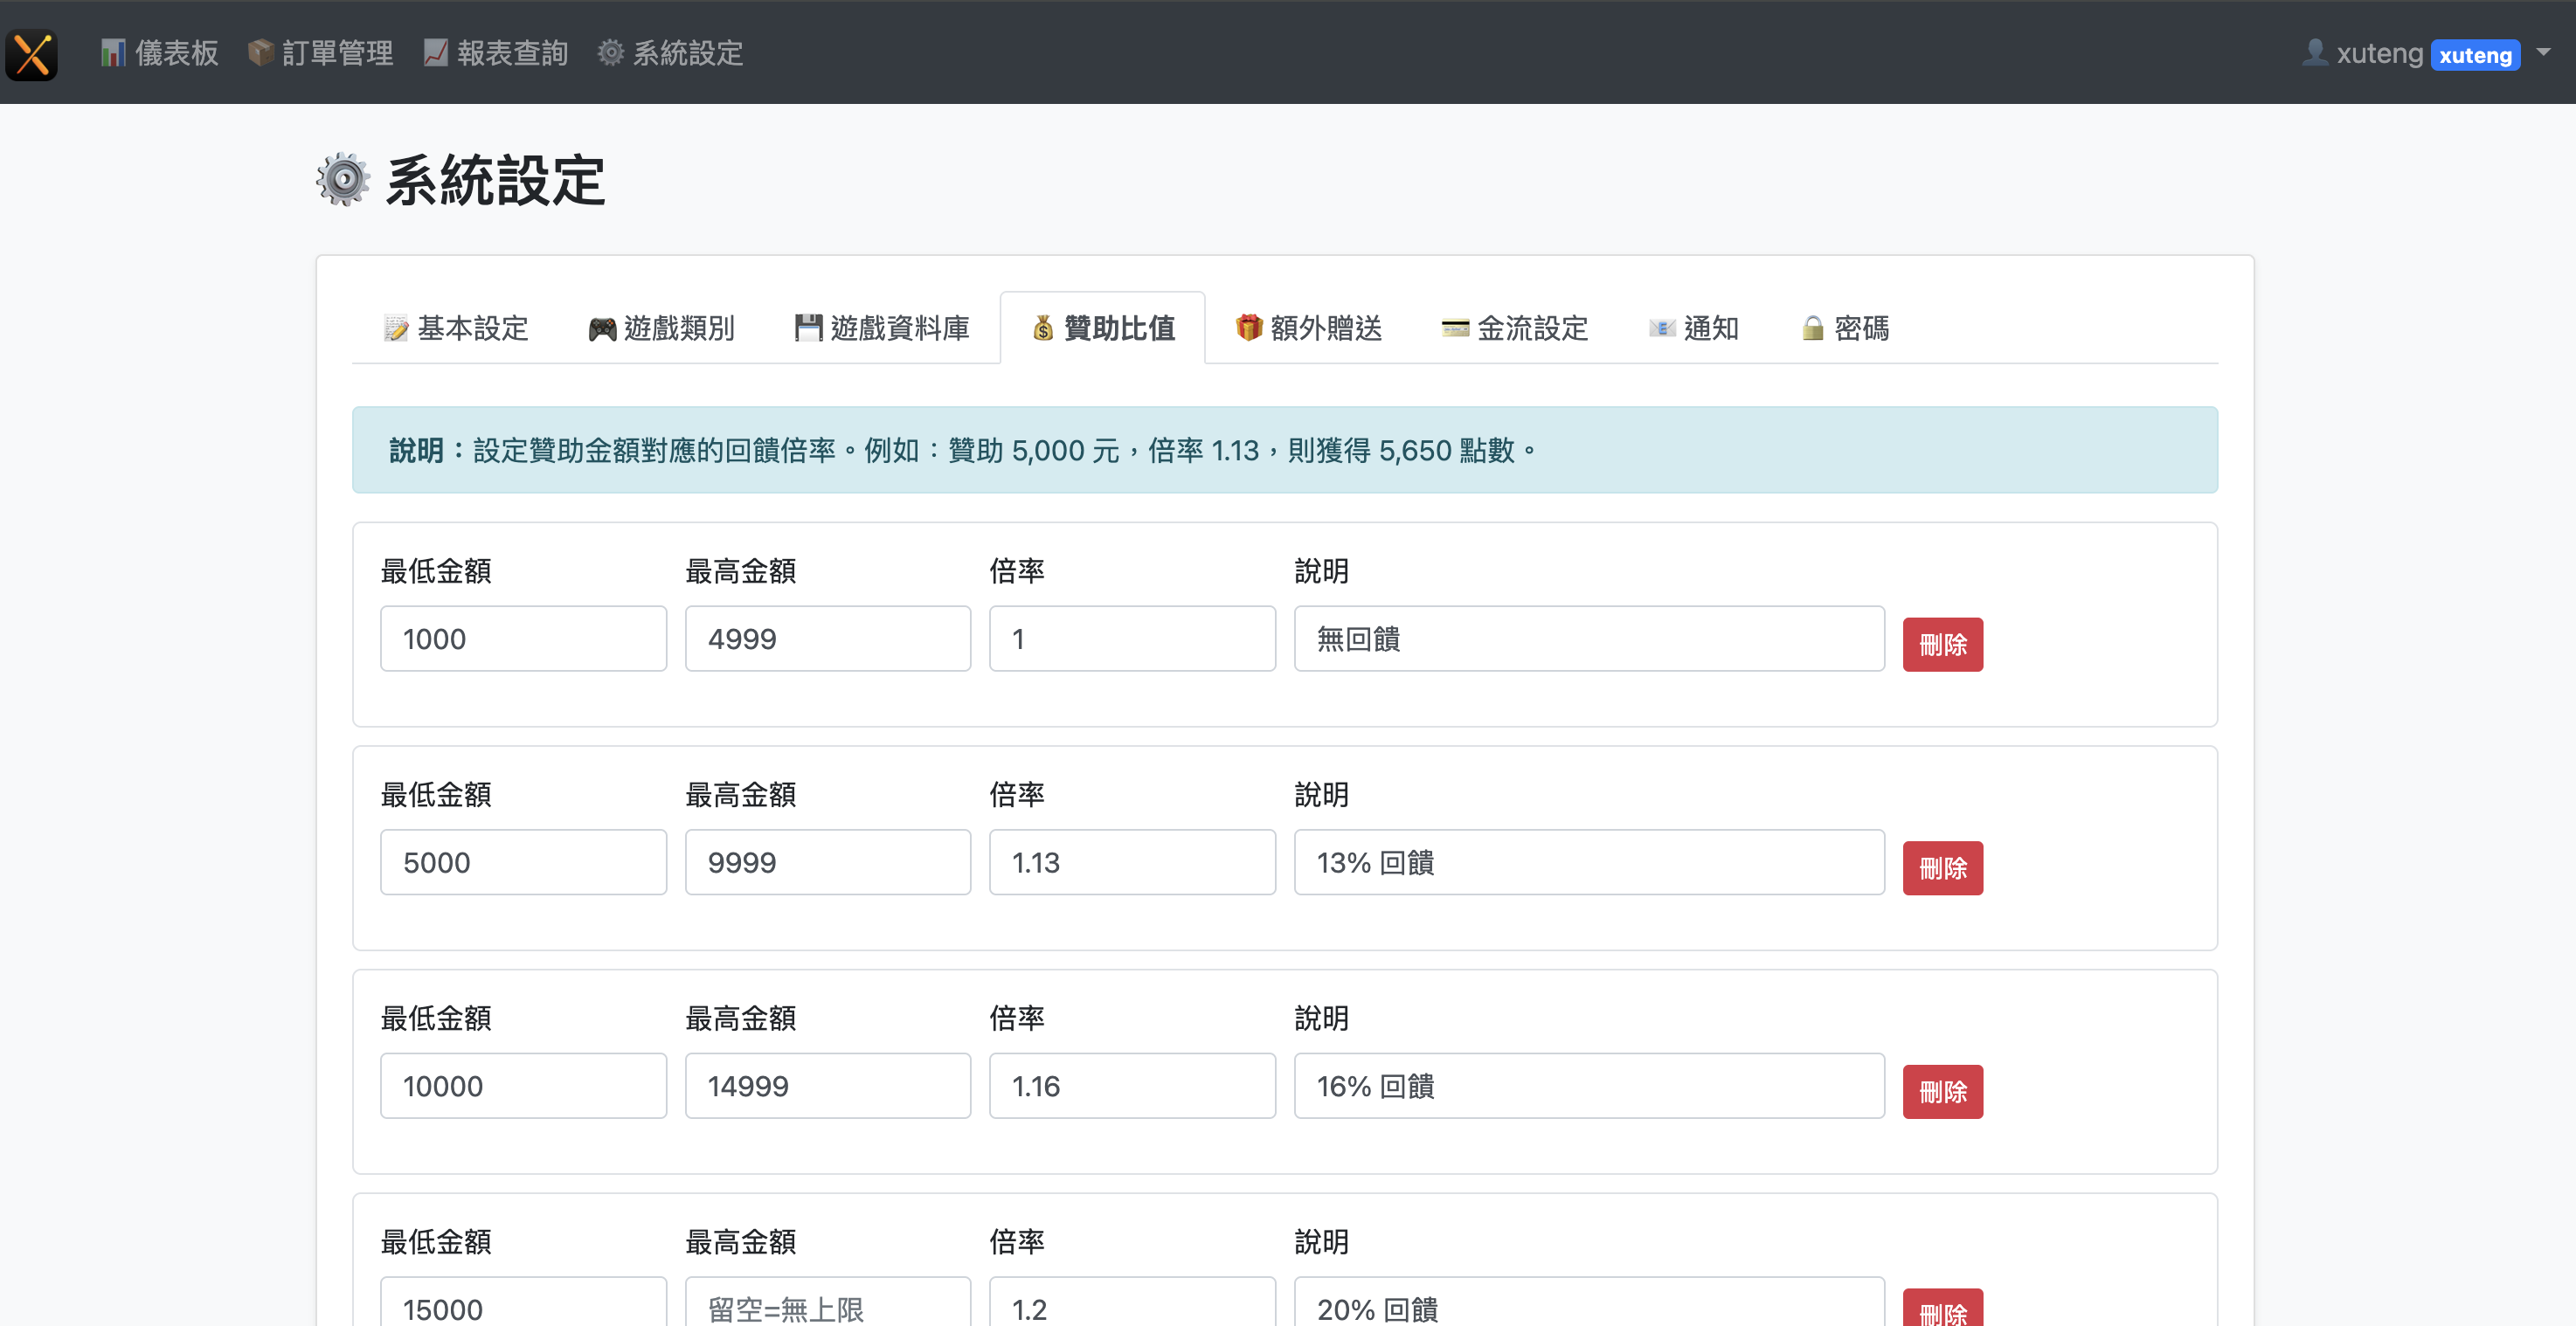
Task: Select the 贊助比值 tab
Action: pyautogui.click(x=1103, y=329)
